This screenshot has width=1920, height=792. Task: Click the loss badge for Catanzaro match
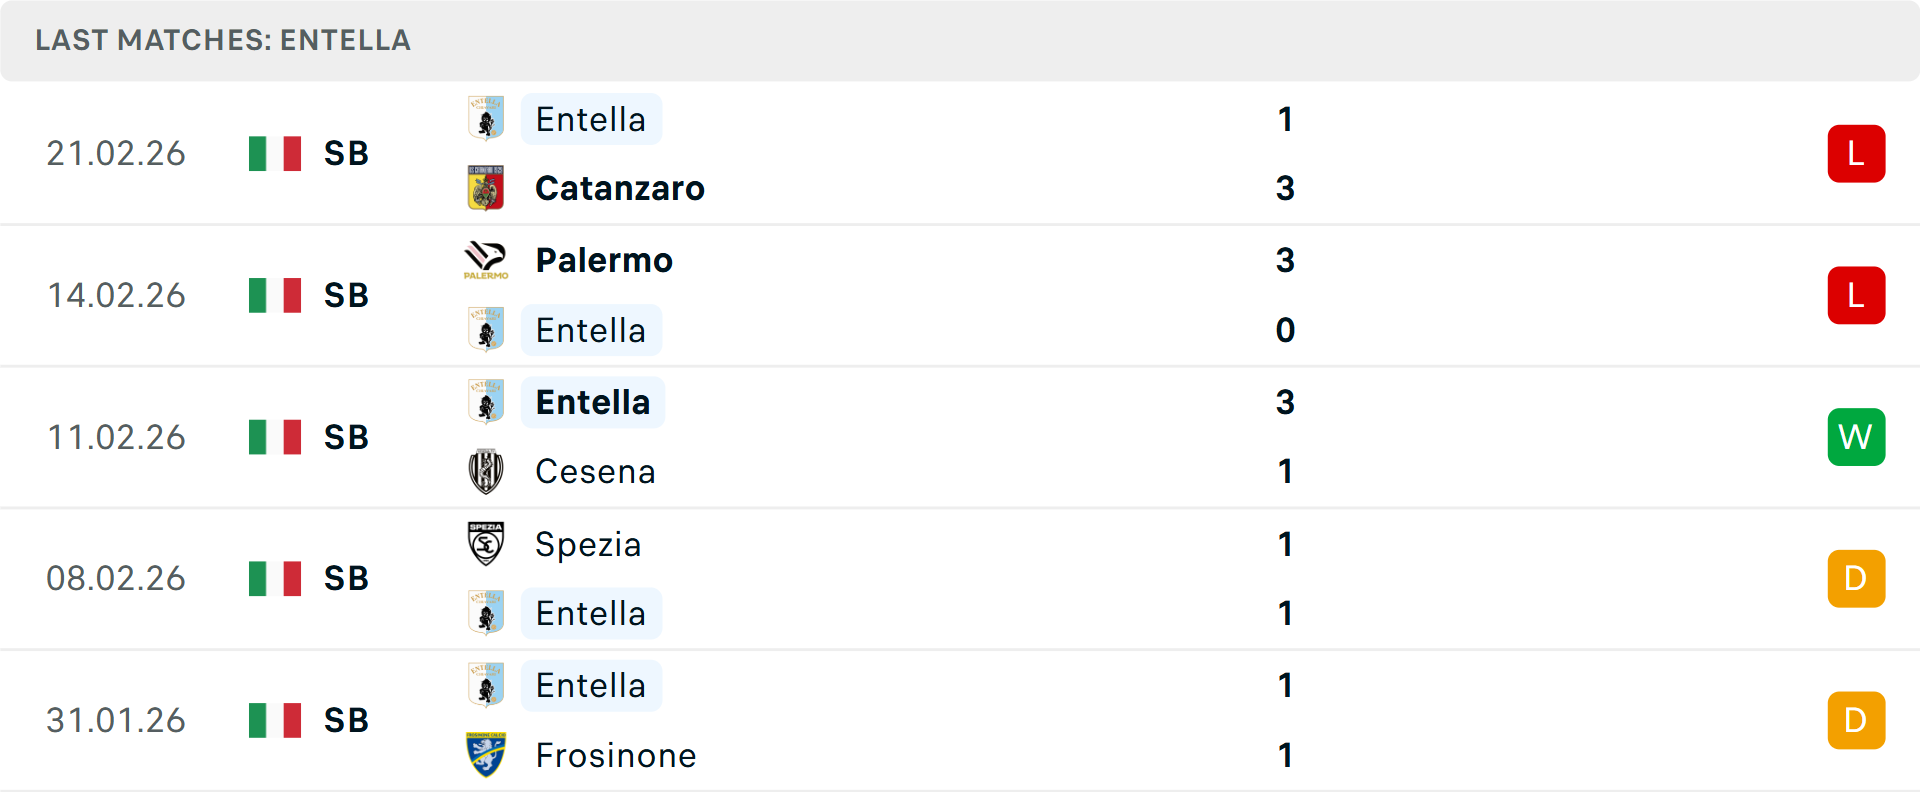[x=1856, y=154]
